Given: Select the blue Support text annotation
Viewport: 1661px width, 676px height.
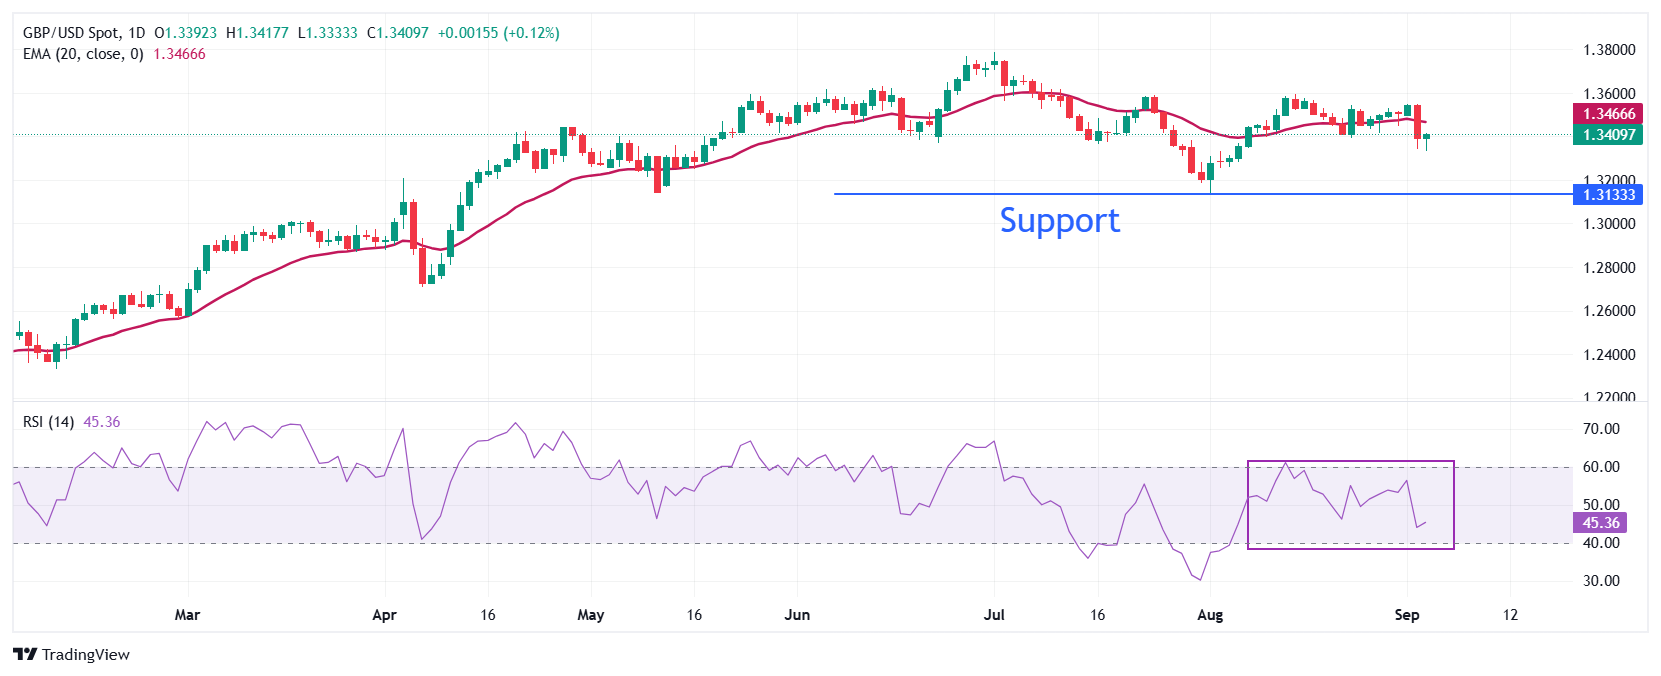Looking at the screenshot, I should click(x=1059, y=220).
